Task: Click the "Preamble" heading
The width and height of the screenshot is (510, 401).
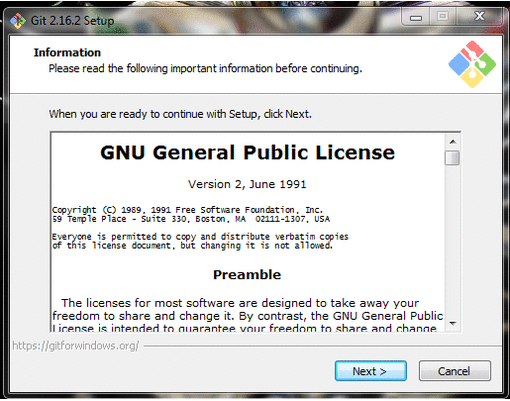Action: pos(247,275)
